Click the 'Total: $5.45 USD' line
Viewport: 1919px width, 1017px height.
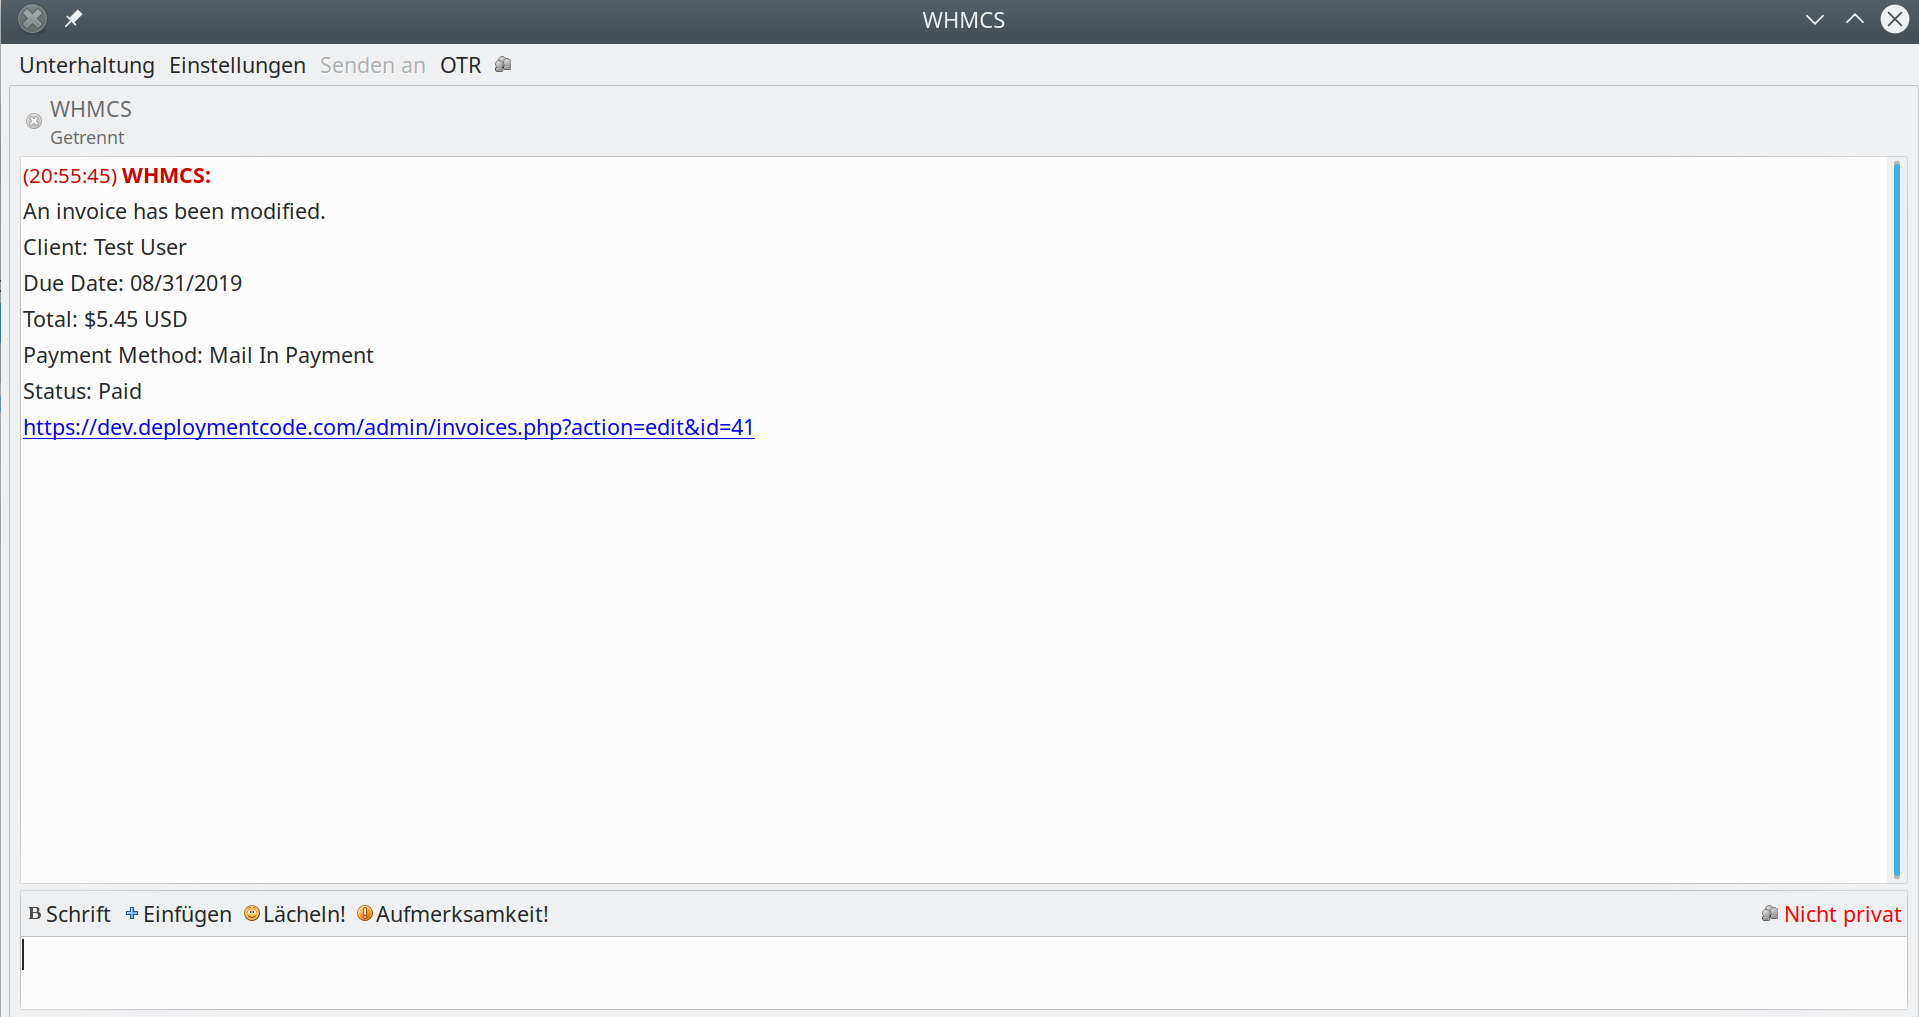pos(105,319)
